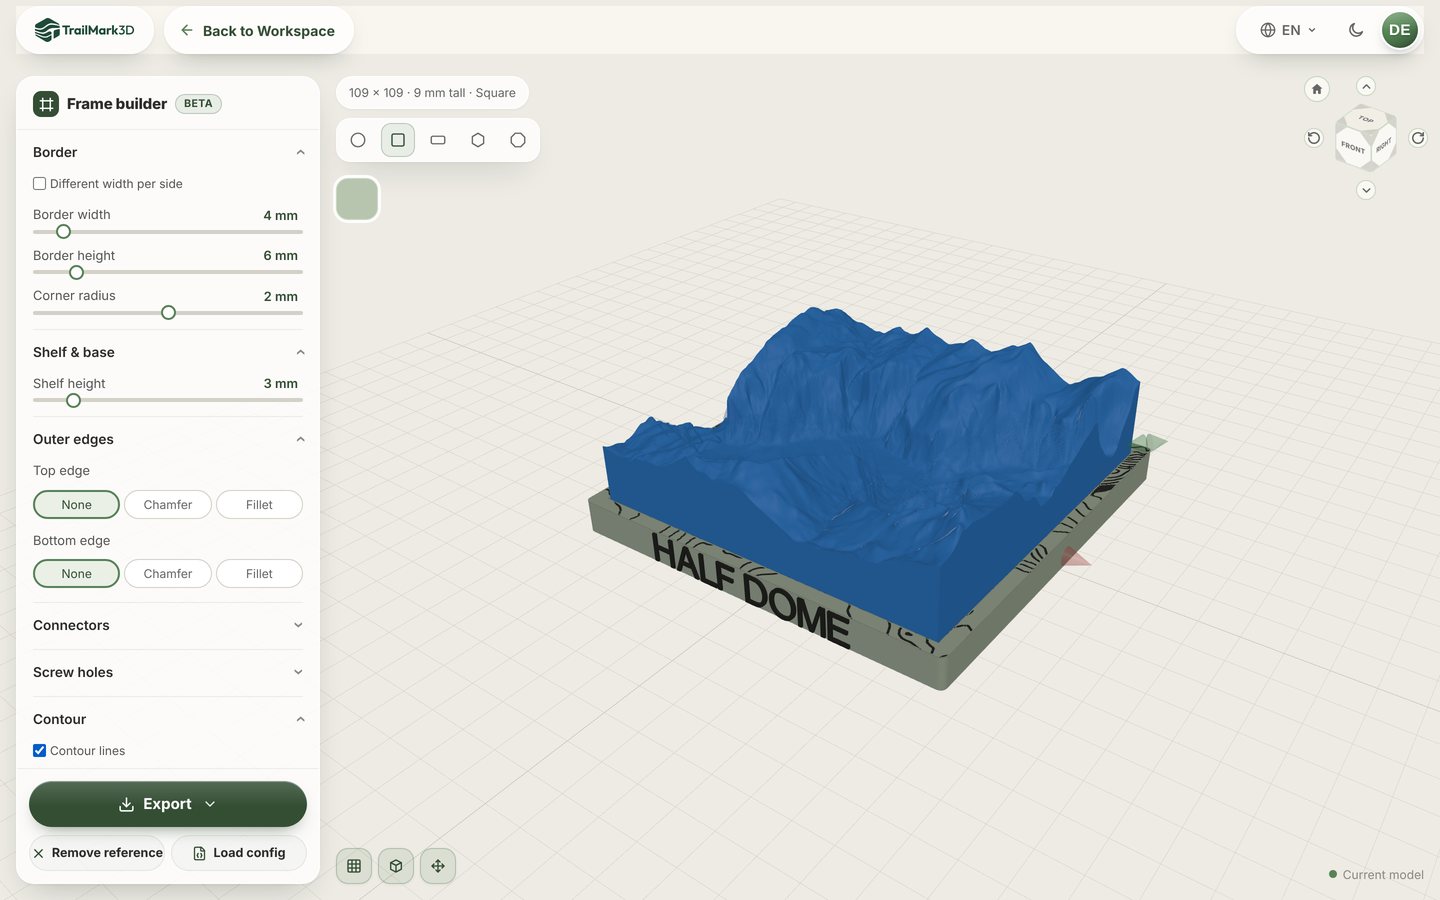Screen dimensions: 1440x900
Task: Select the square frame shape
Action: click(398, 140)
